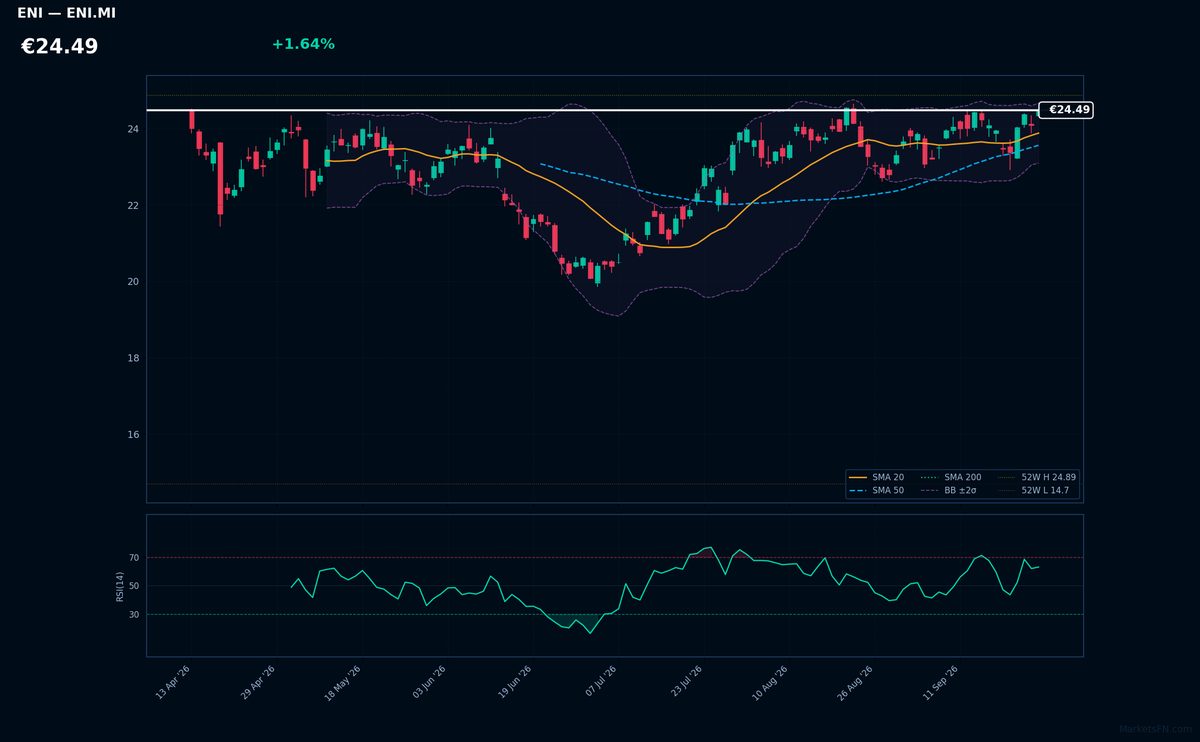Select the BB ±2σ legend entry

point(951,491)
